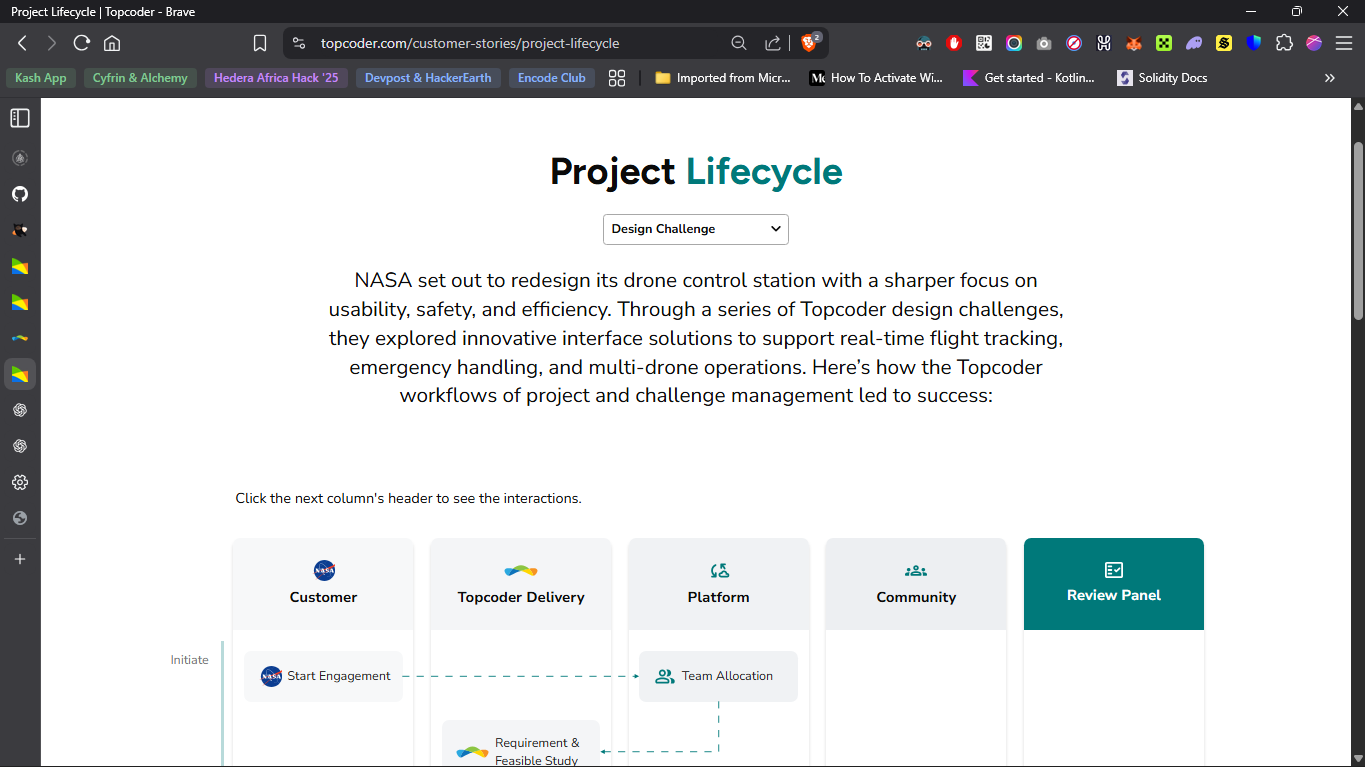Open the Imported from Micr... bookmarks folder
This screenshot has width=1365, height=767.
click(x=722, y=78)
